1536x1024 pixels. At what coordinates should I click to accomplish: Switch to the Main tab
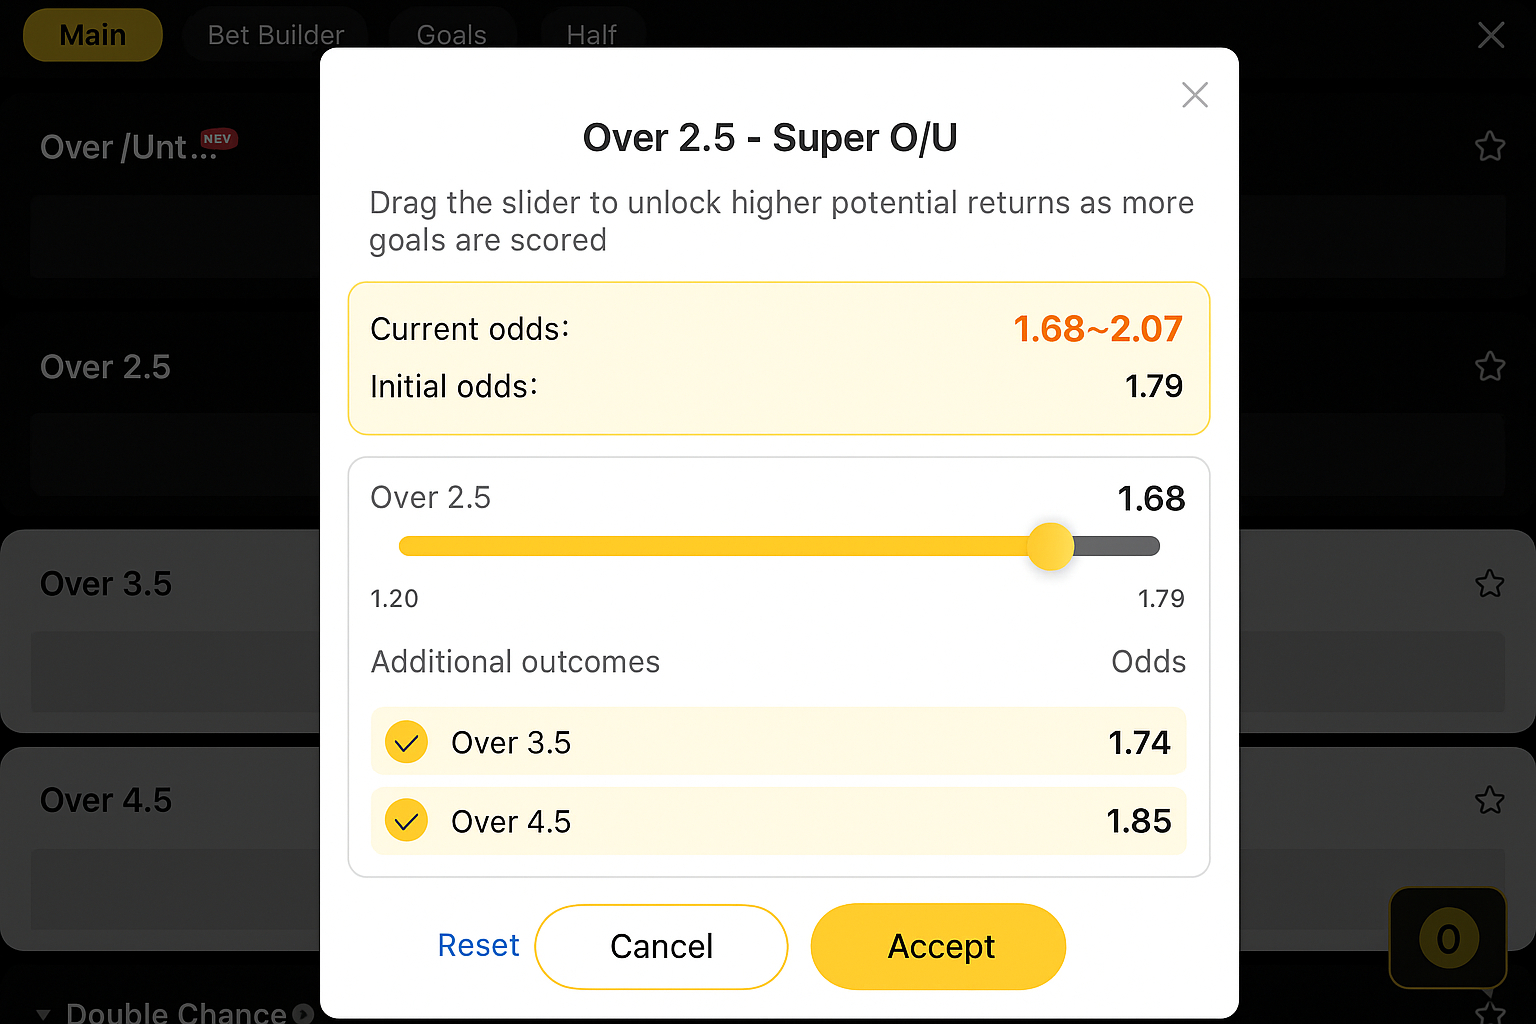[x=93, y=35]
